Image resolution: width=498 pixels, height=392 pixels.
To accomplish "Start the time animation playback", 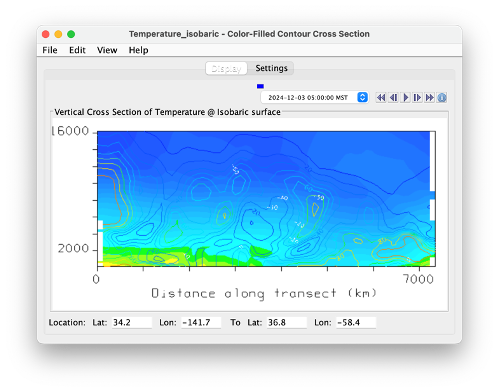I will click(x=405, y=98).
